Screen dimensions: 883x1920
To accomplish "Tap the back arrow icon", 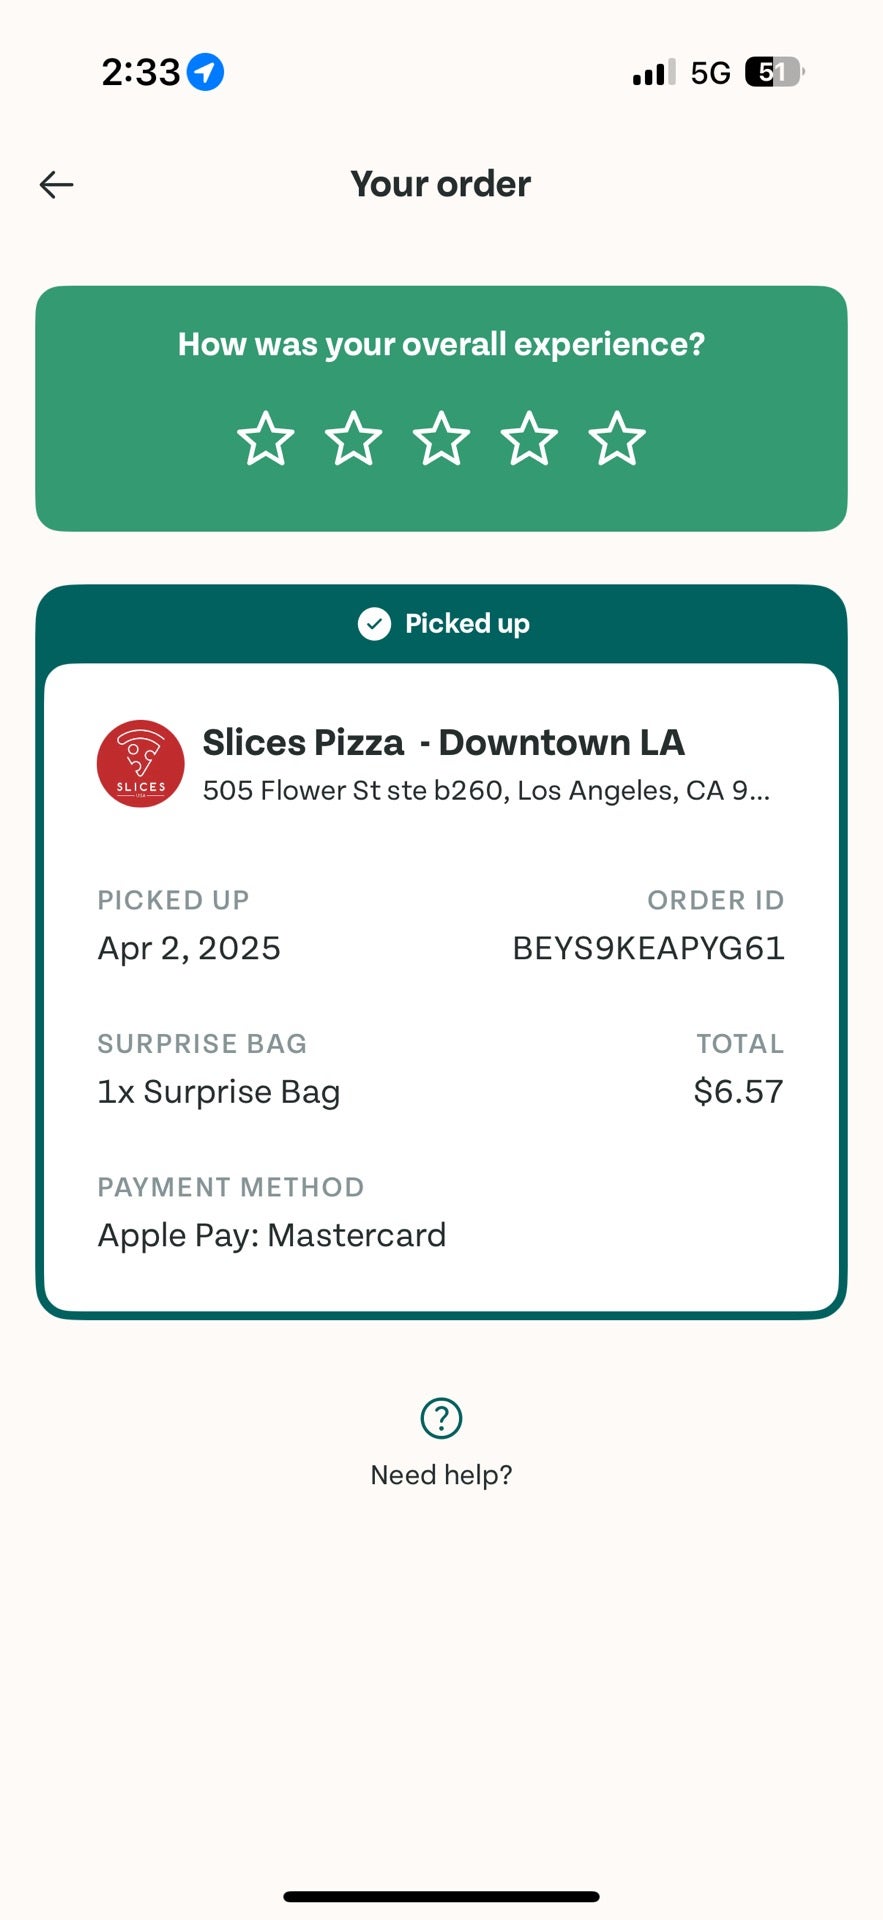I will pos(56,184).
